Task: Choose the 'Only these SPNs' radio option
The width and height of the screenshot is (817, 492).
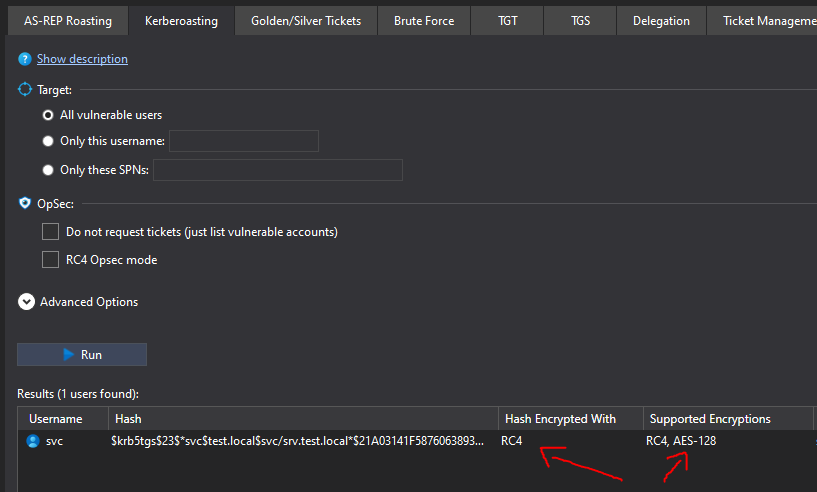Action: (x=48, y=170)
